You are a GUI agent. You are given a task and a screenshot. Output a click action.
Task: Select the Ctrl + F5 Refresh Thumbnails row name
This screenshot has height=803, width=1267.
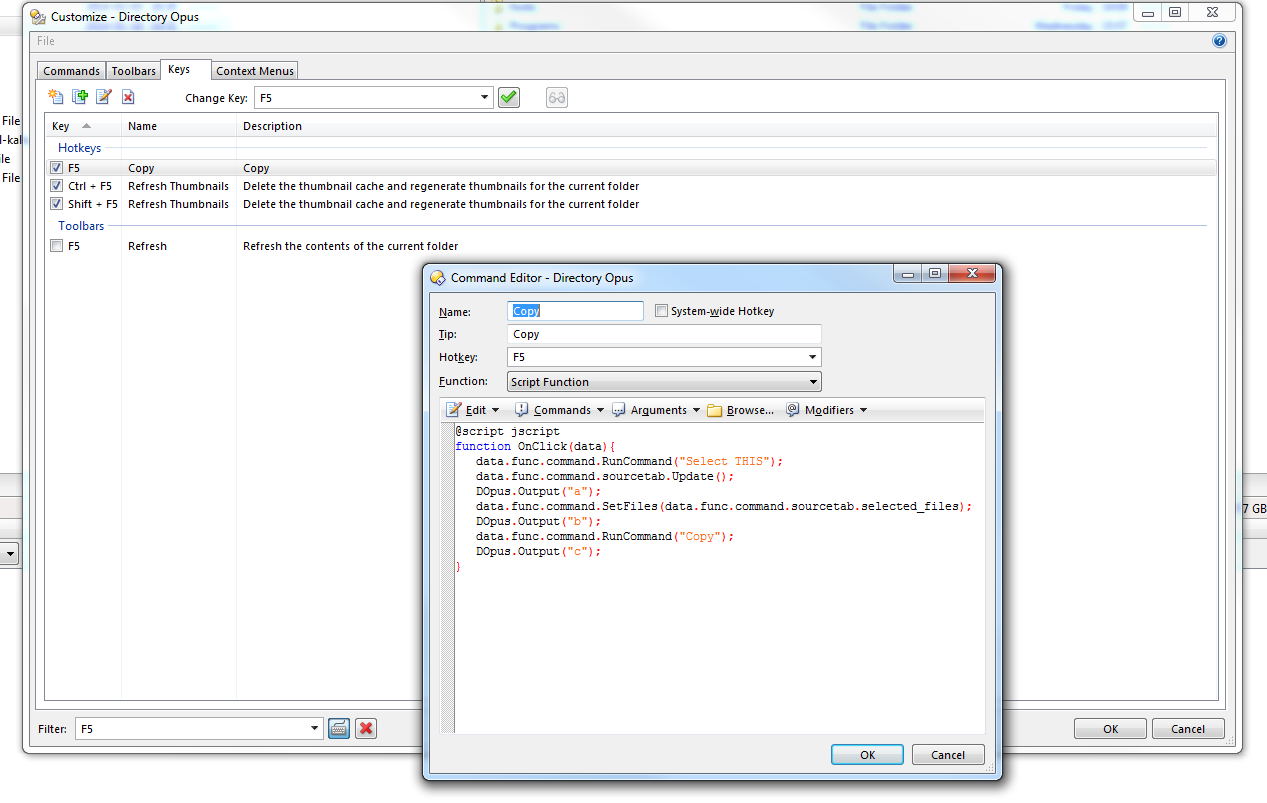pyautogui.click(x=178, y=186)
